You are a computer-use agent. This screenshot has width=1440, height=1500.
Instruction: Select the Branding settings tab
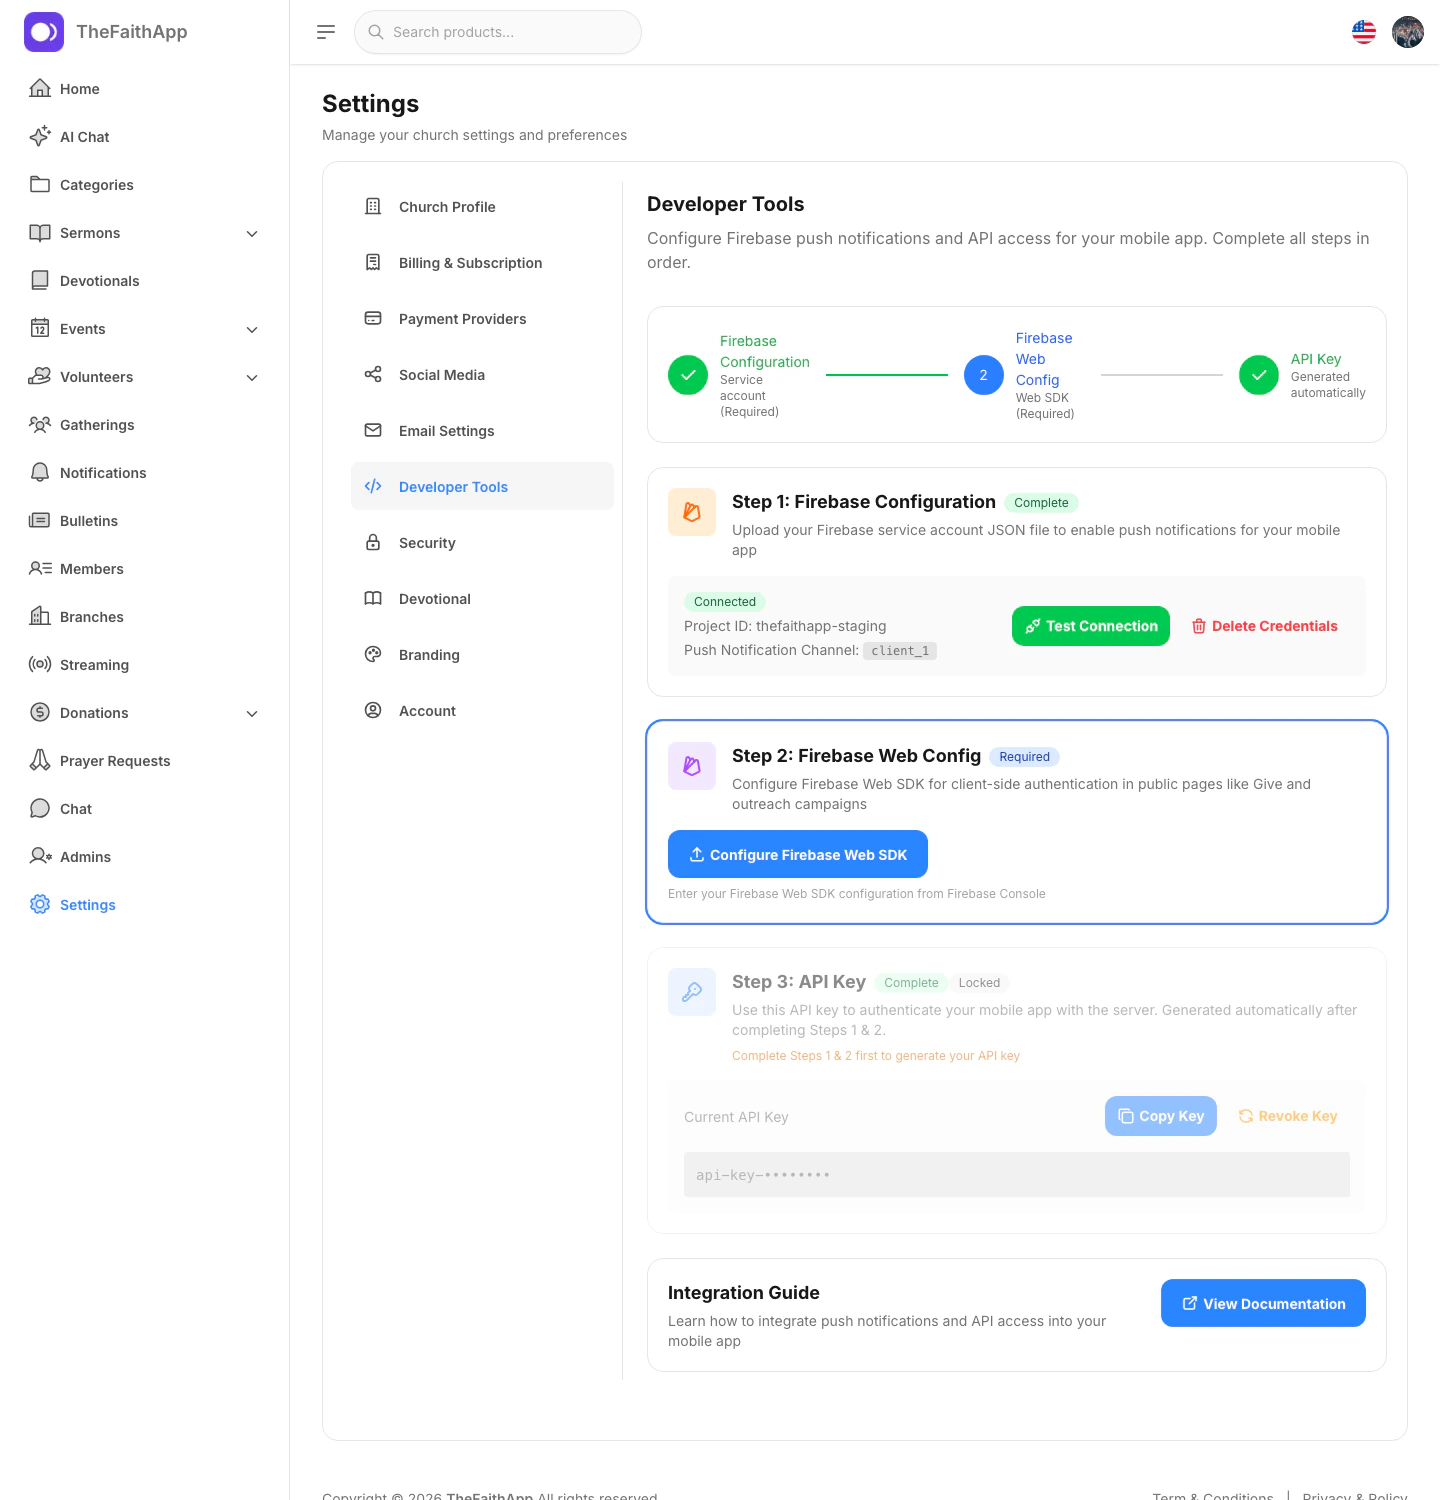coord(482,654)
